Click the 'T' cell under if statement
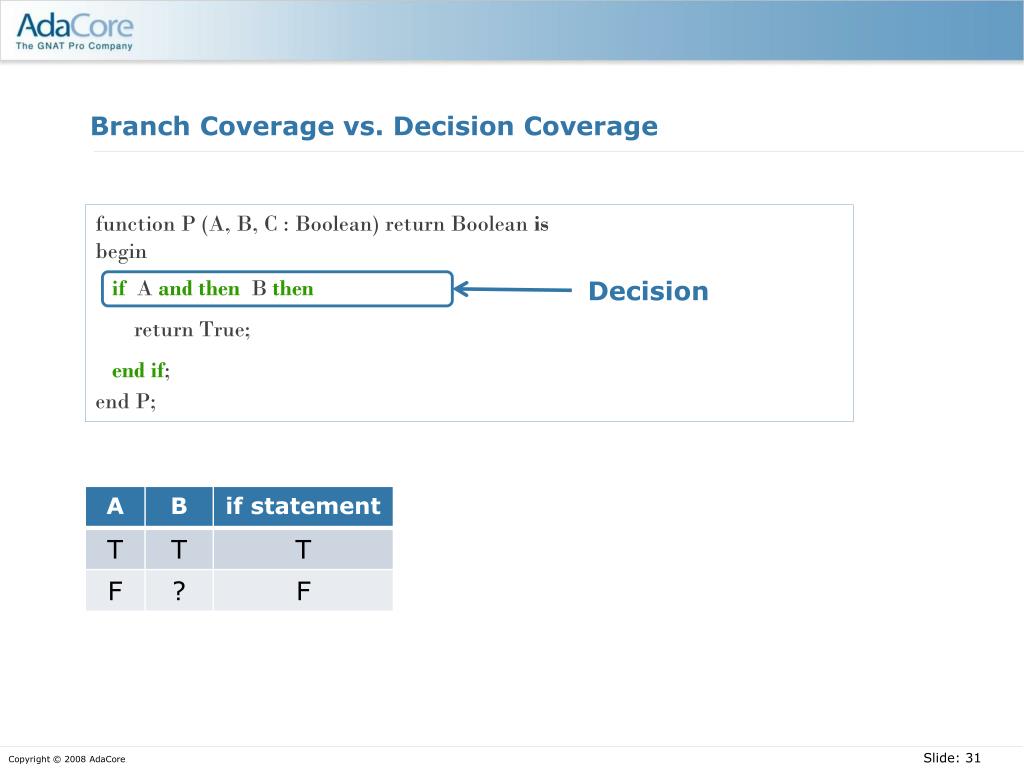This screenshot has width=1024, height=768. tap(303, 549)
